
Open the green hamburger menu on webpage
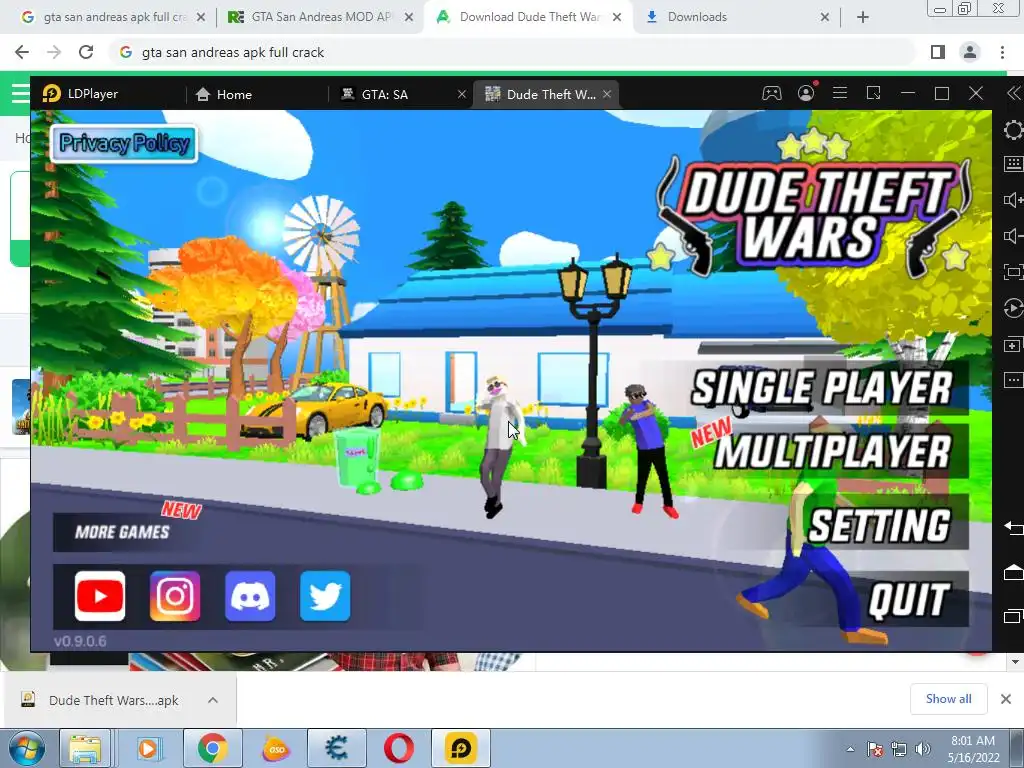[21, 93]
